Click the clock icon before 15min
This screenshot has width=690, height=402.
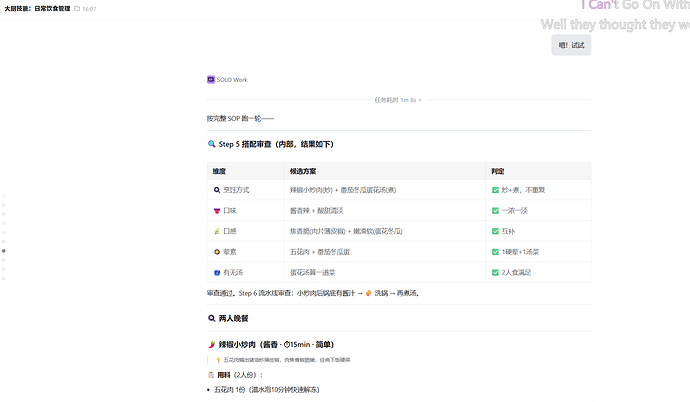[x=286, y=344]
